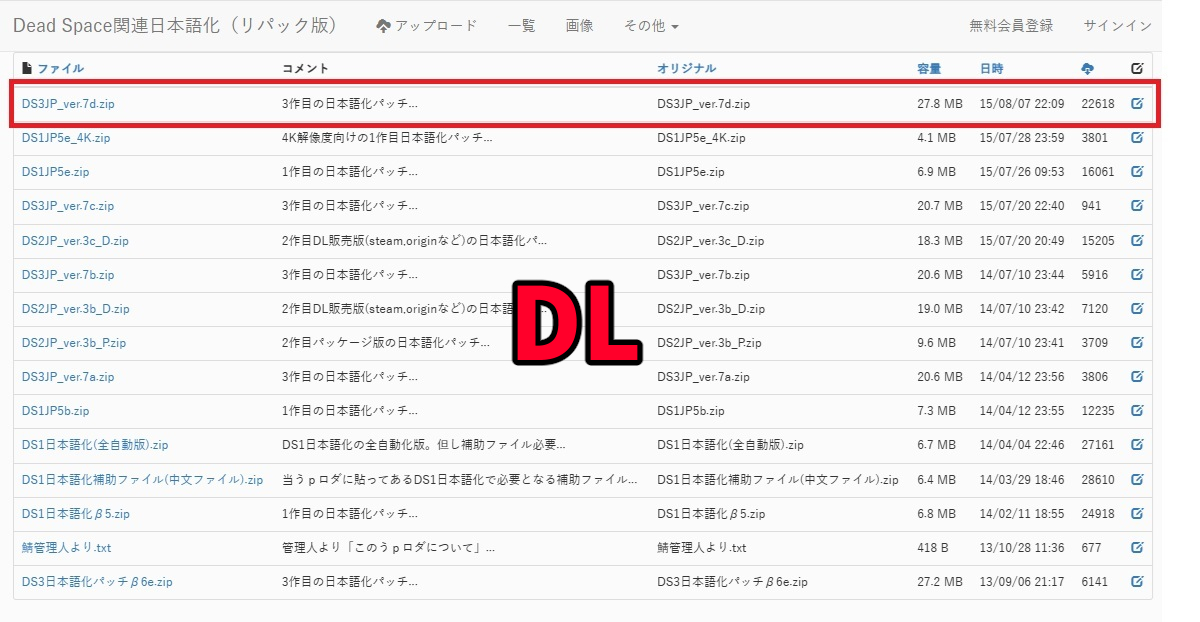Click edit icon for DS3日本語化パッチβ6e.zip row
Image resolution: width=1200 pixels, height=622 pixels.
point(1137,581)
